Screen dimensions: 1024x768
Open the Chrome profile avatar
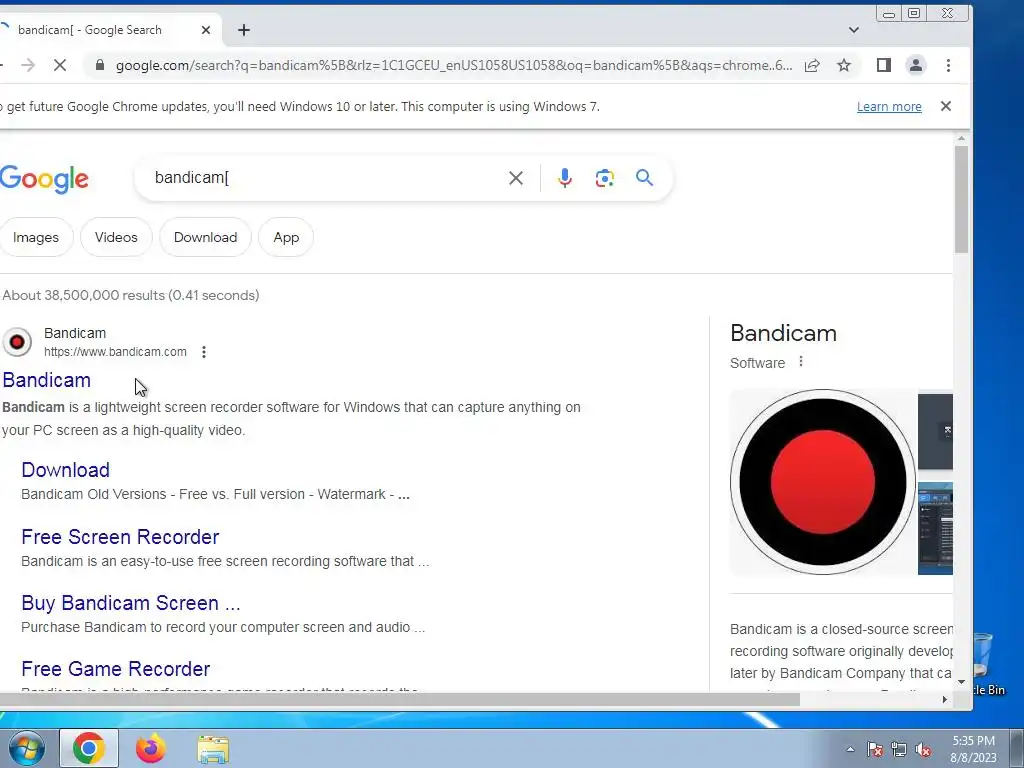[x=916, y=65]
